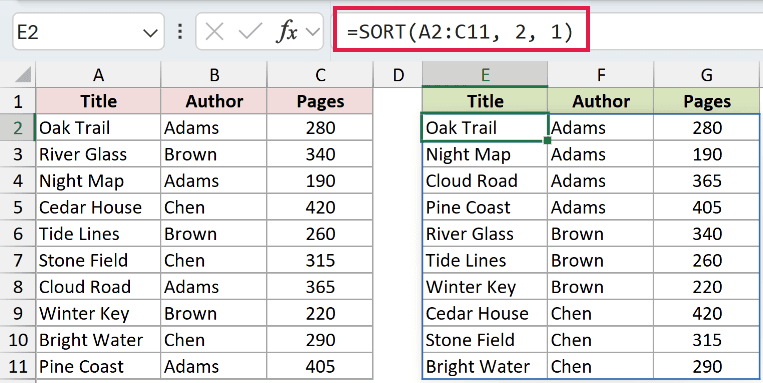Select column C header

(x=320, y=75)
